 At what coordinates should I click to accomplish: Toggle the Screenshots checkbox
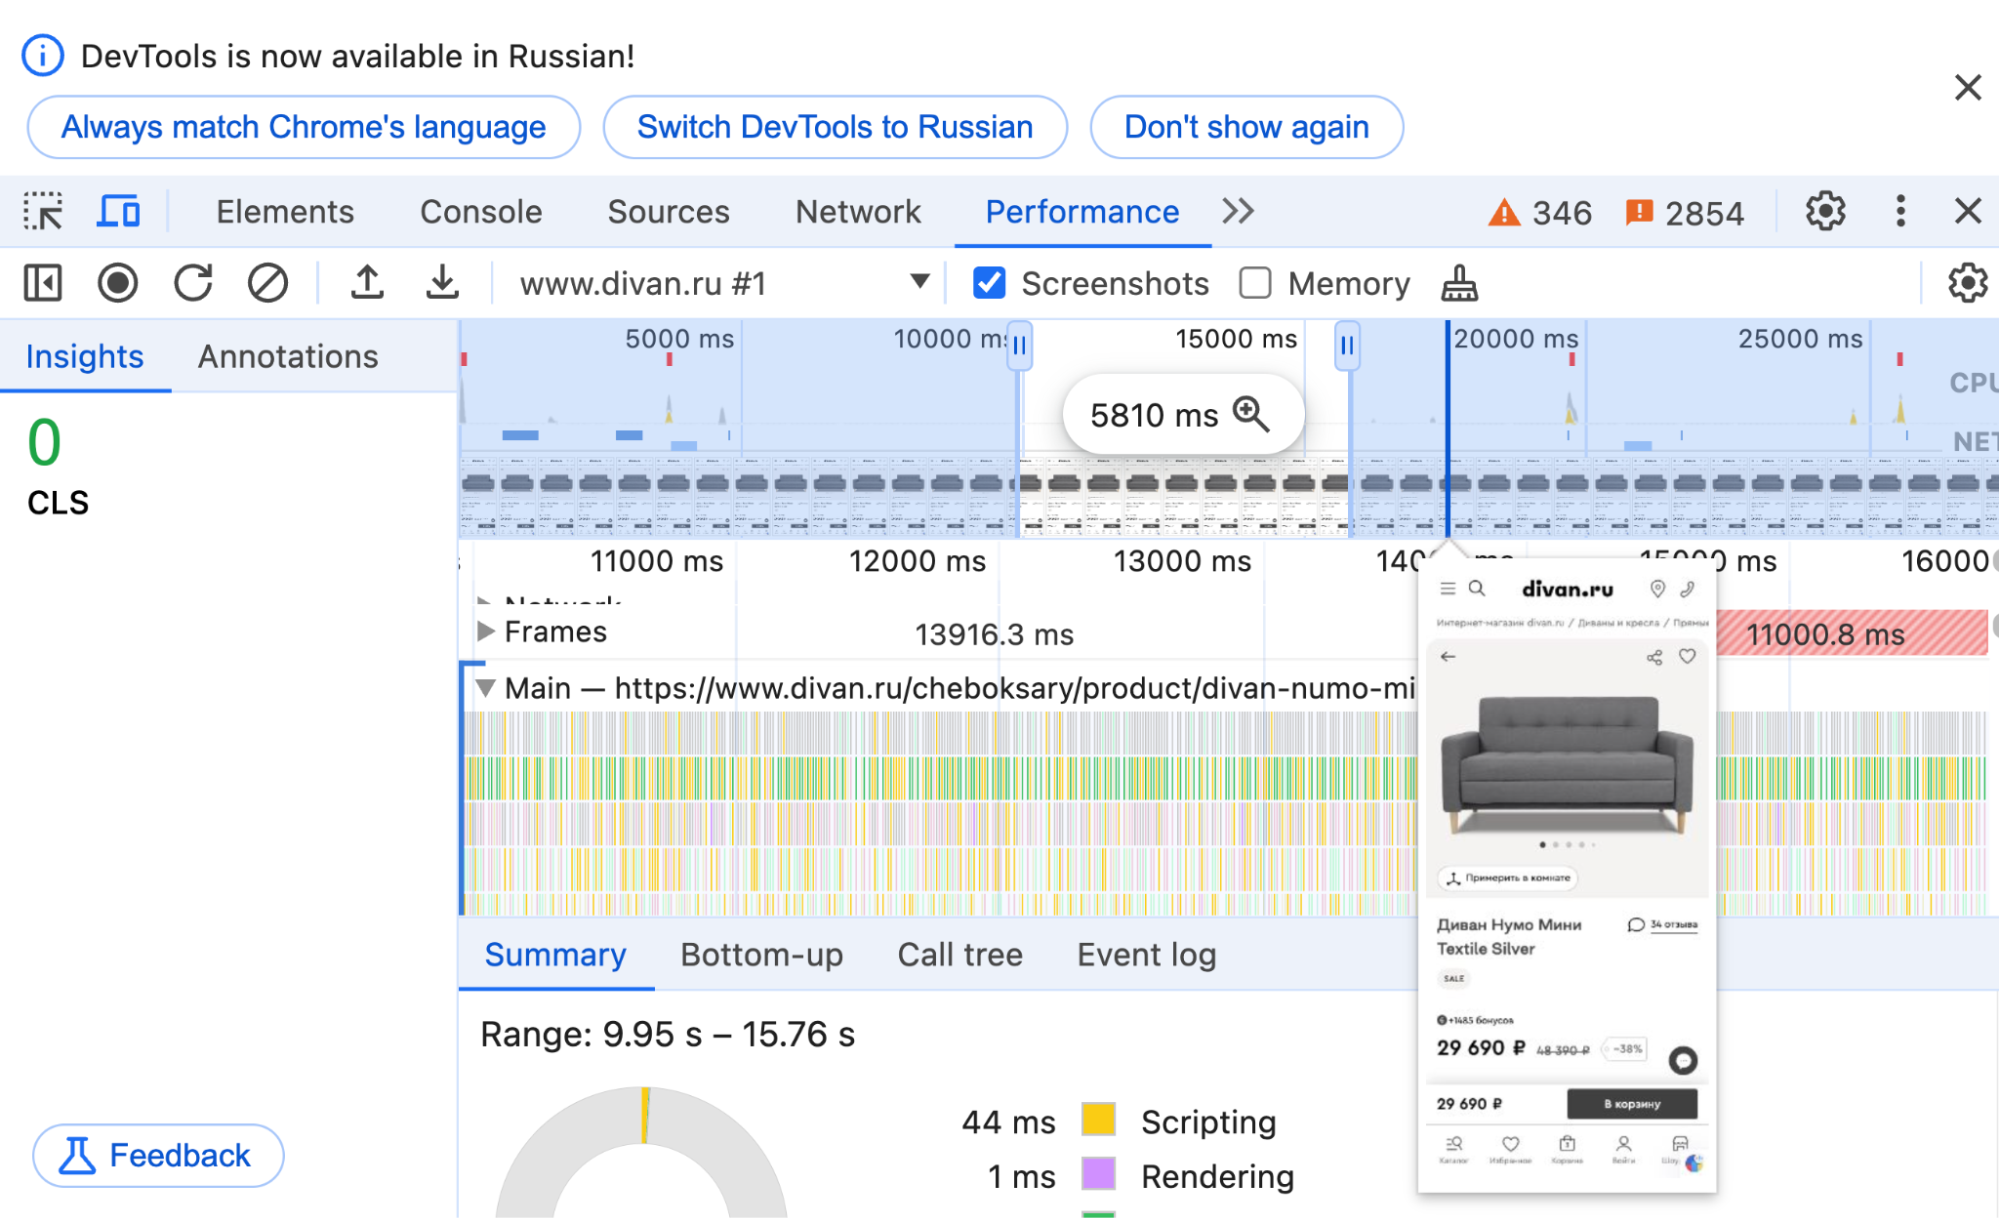coord(989,284)
